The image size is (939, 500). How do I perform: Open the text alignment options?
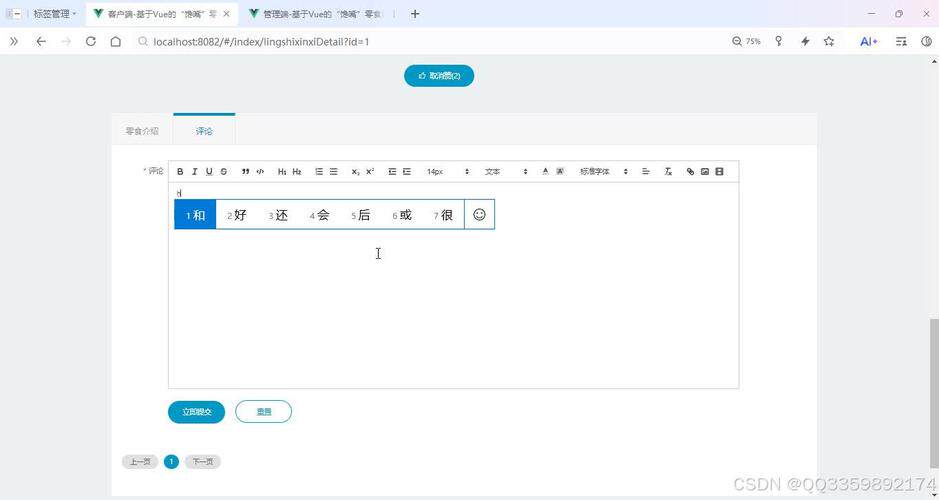point(646,172)
